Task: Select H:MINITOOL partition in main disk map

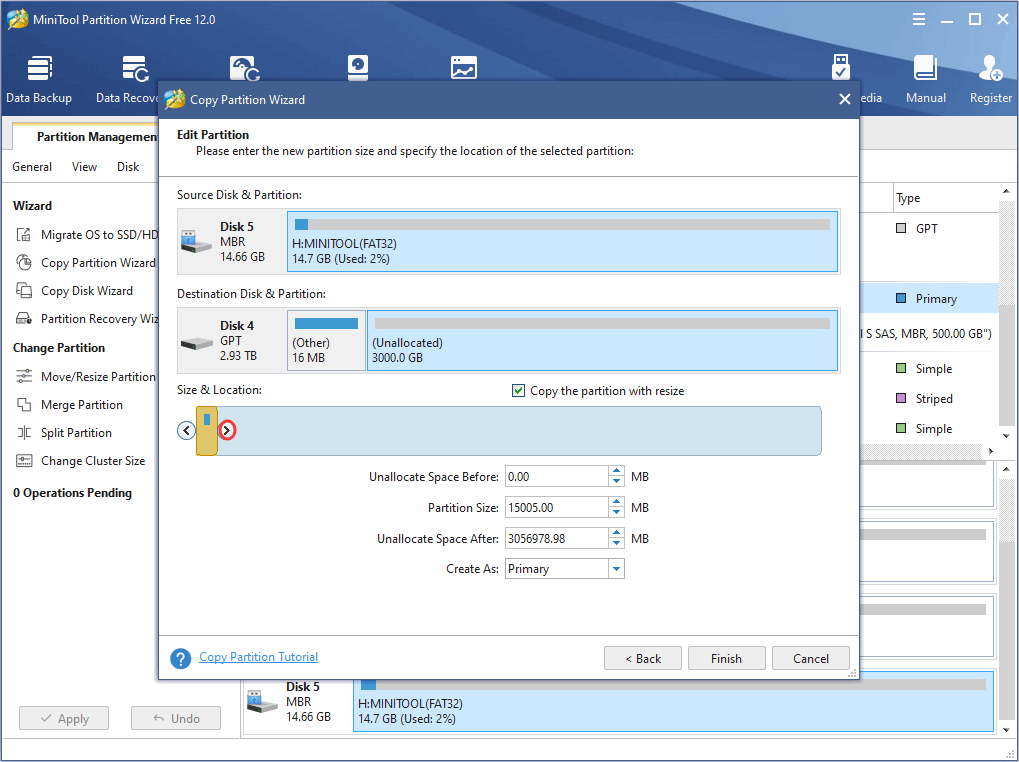Action: (x=673, y=702)
